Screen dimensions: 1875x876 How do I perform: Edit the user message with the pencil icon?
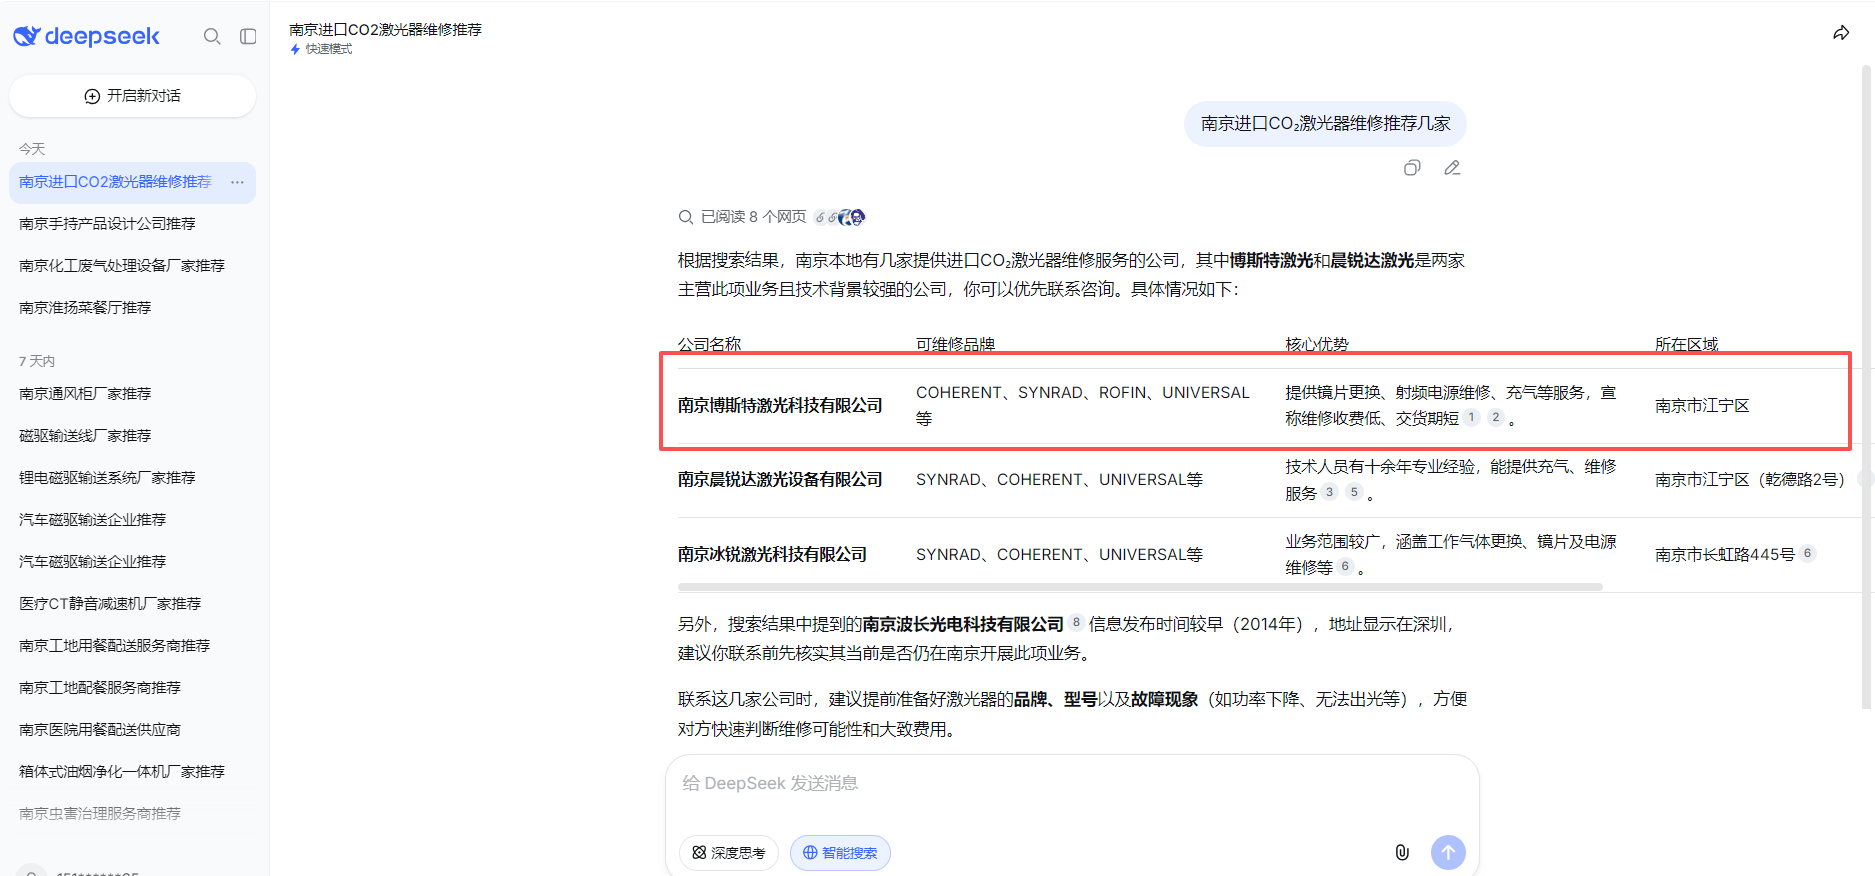pyautogui.click(x=1452, y=168)
